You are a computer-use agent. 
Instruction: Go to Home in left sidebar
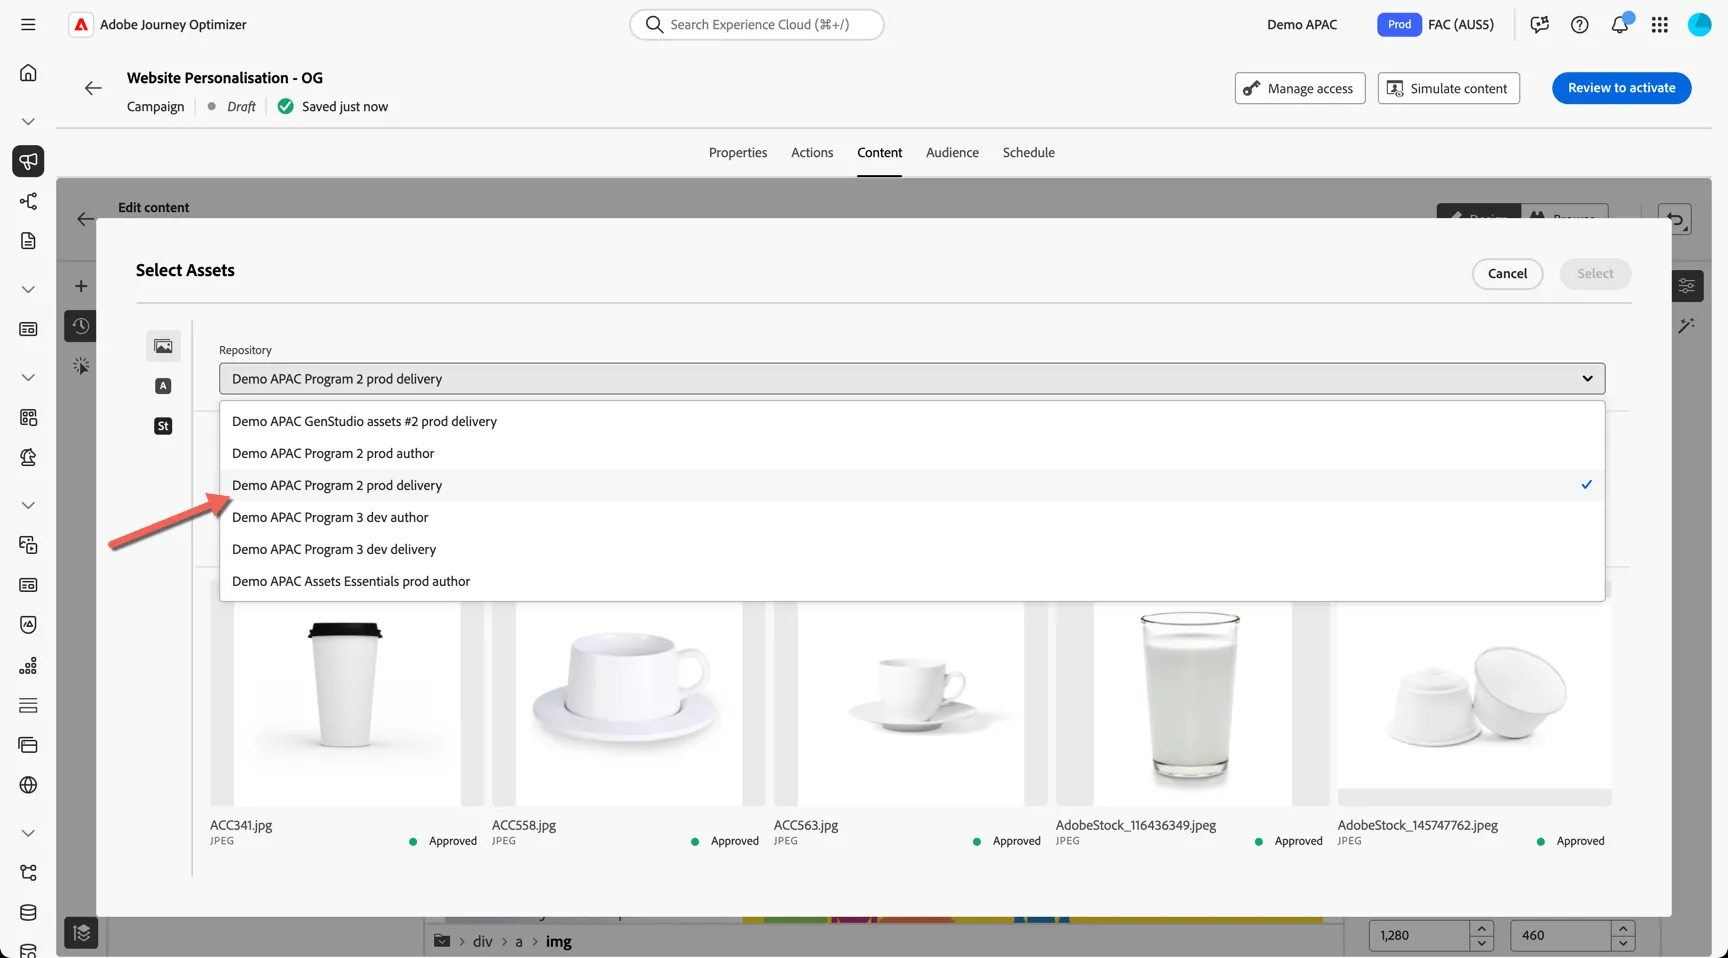click(x=28, y=73)
